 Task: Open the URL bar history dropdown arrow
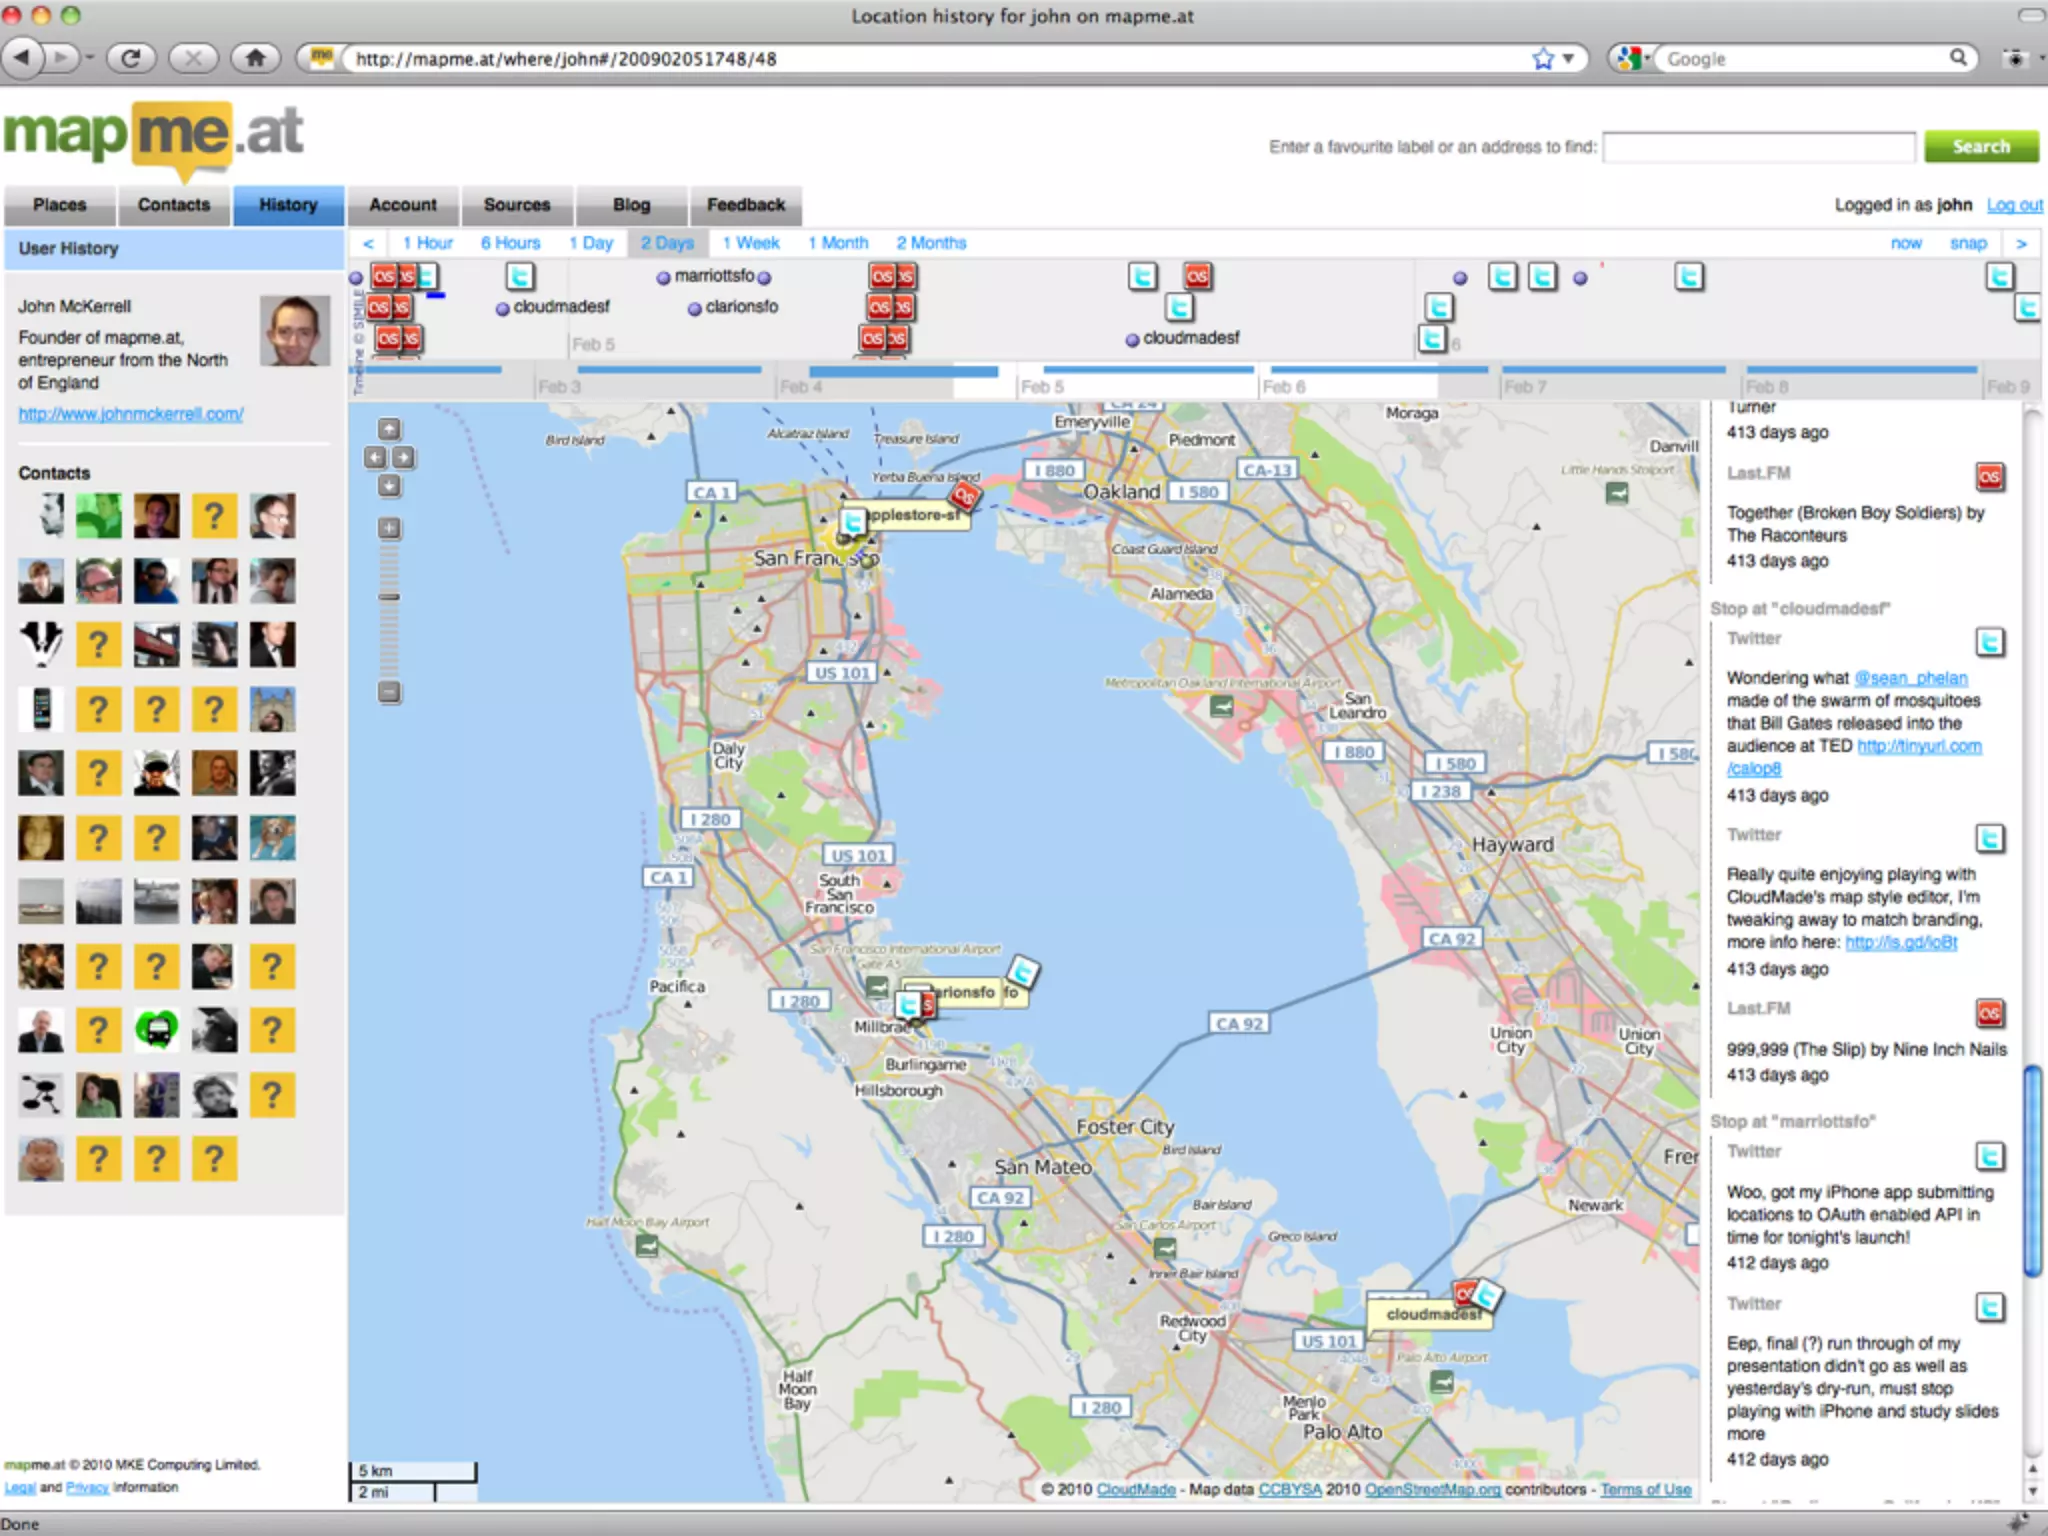1569,59
